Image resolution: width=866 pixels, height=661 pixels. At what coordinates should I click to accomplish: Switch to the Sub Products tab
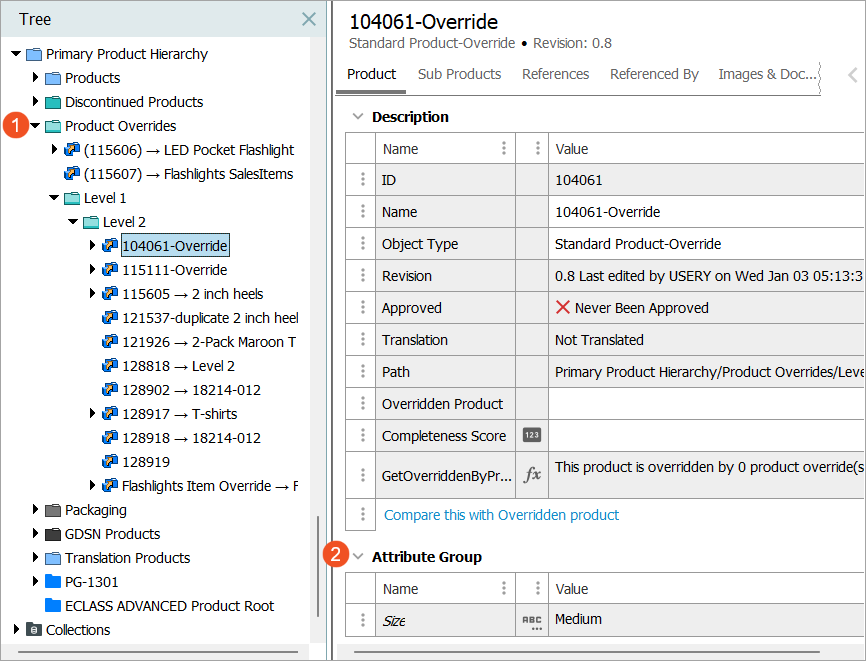pos(459,74)
